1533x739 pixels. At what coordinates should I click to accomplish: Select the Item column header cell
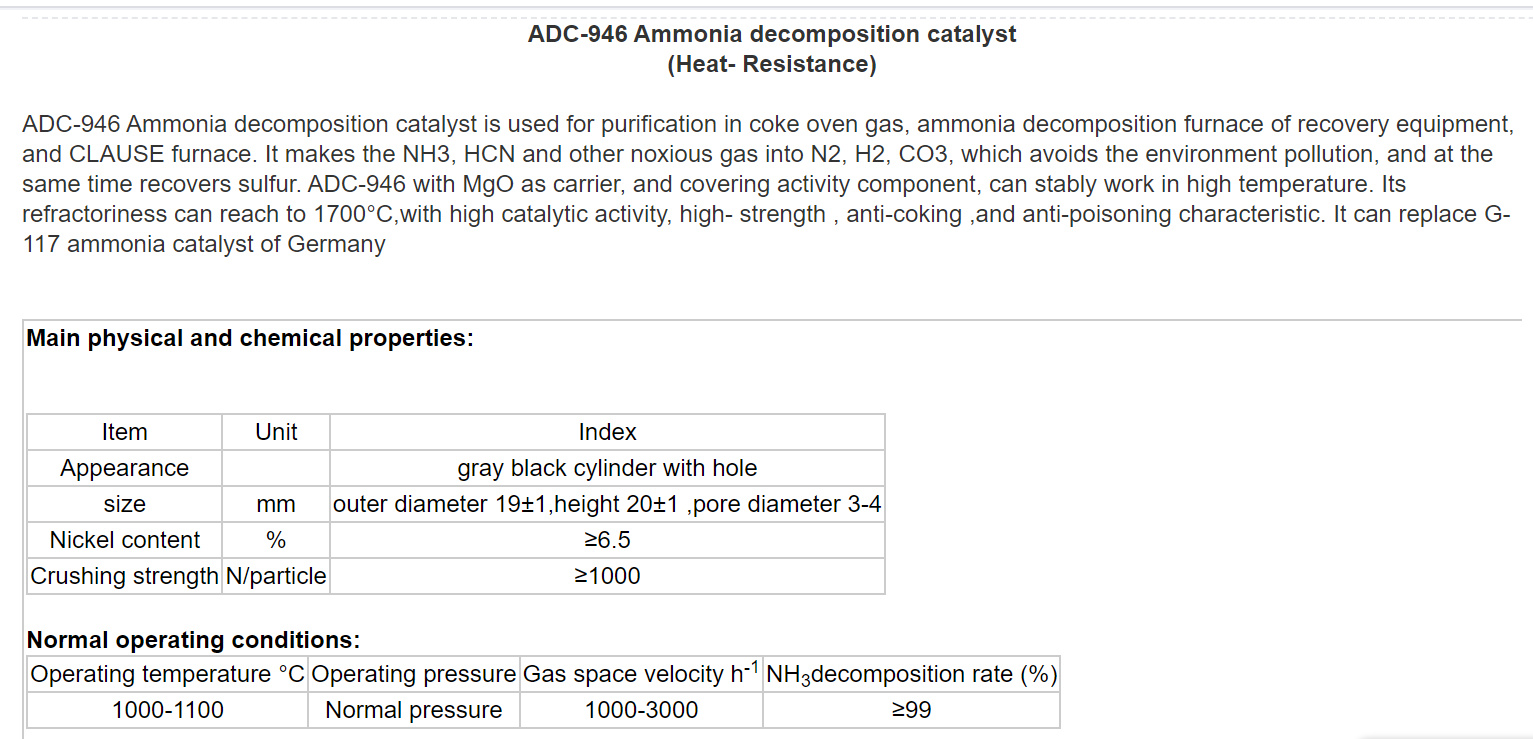124,432
